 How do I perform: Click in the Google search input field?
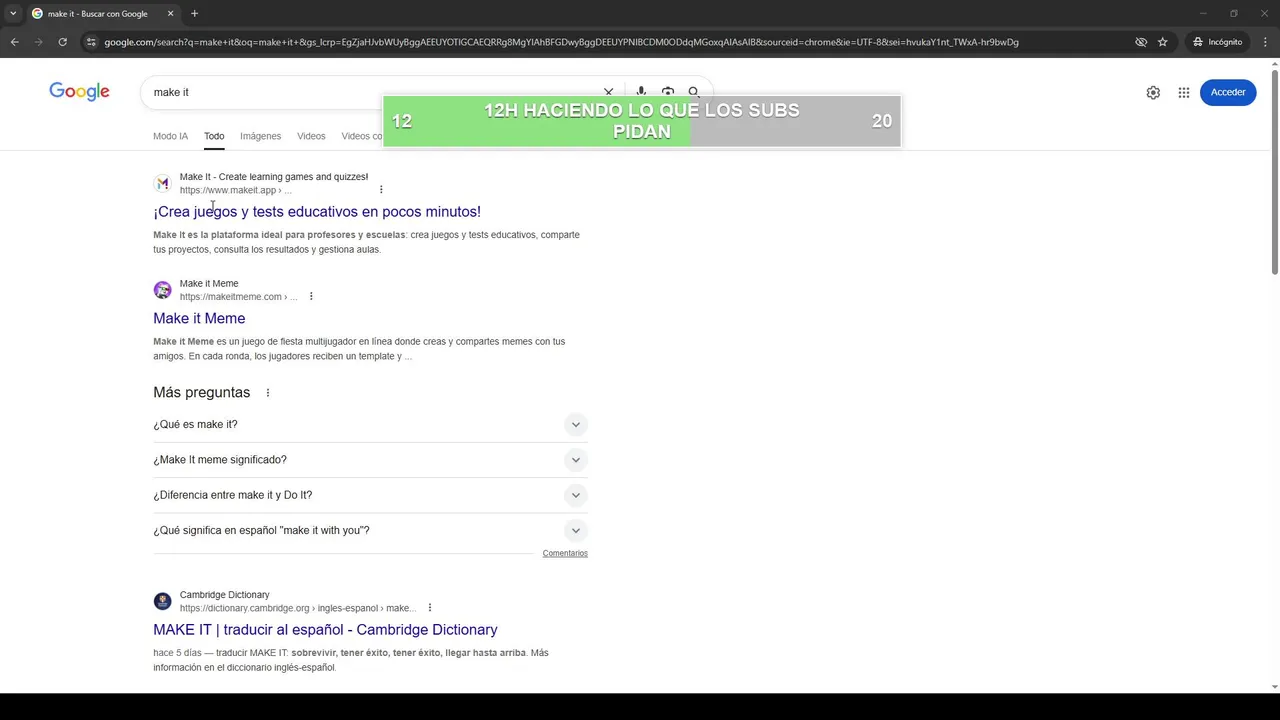pyautogui.click(x=370, y=92)
